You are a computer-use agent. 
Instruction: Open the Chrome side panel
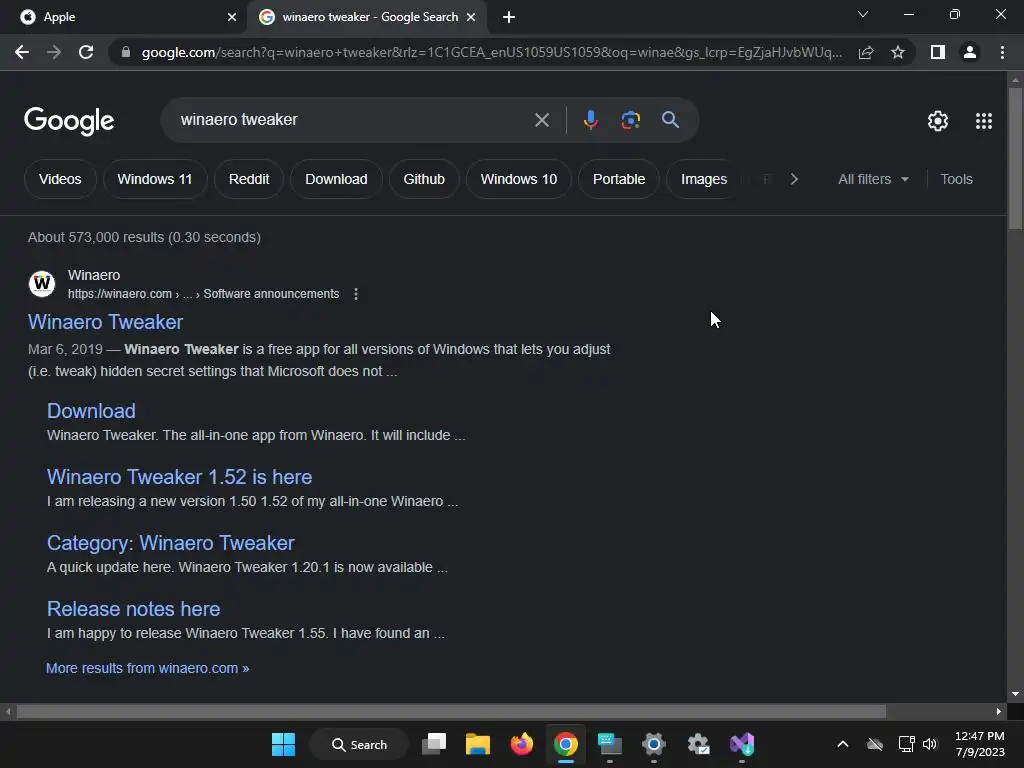click(x=938, y=52)
